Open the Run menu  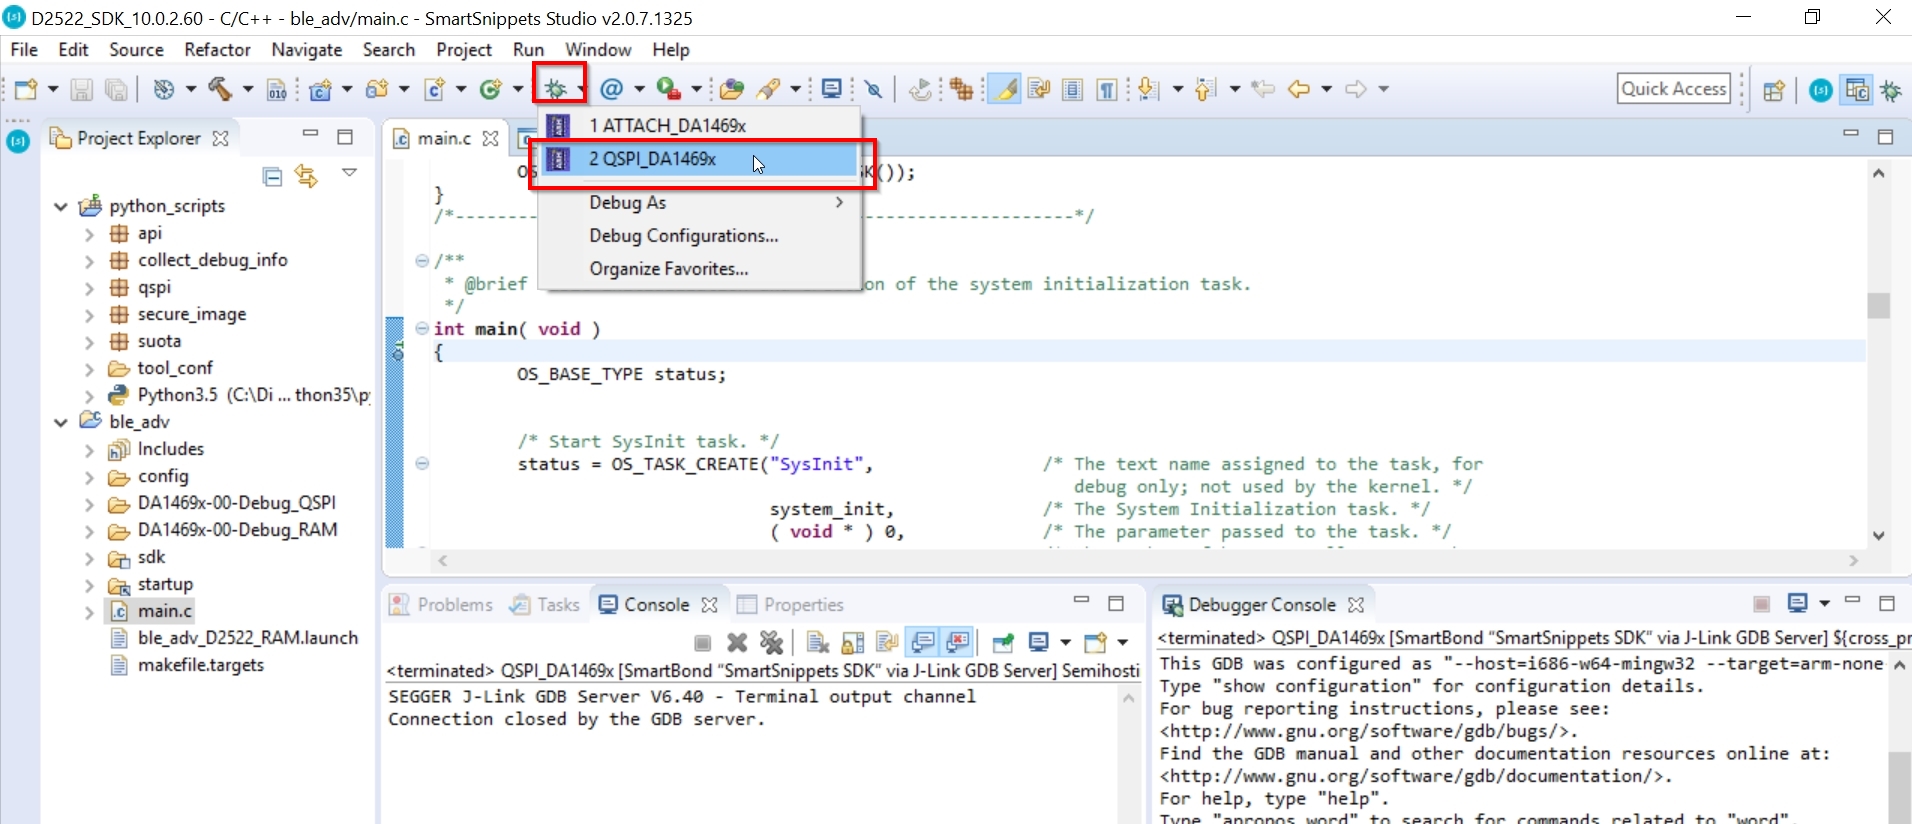pos(528,50)
